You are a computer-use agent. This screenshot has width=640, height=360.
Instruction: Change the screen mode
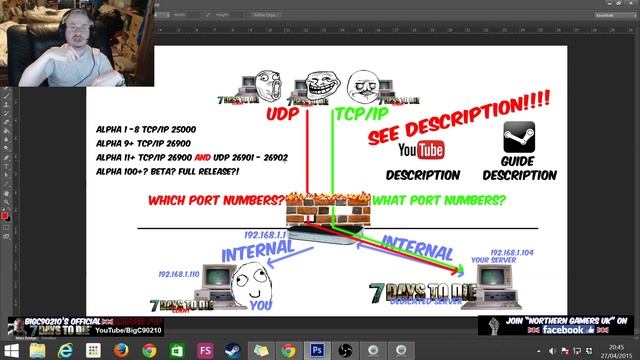tap(7, 236)
